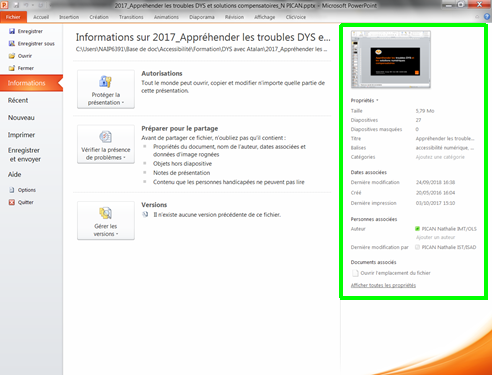The width and height of the screenshot is (492, 375).
Task: Open the Affichage ribbon tab
Action: [265, 17]
